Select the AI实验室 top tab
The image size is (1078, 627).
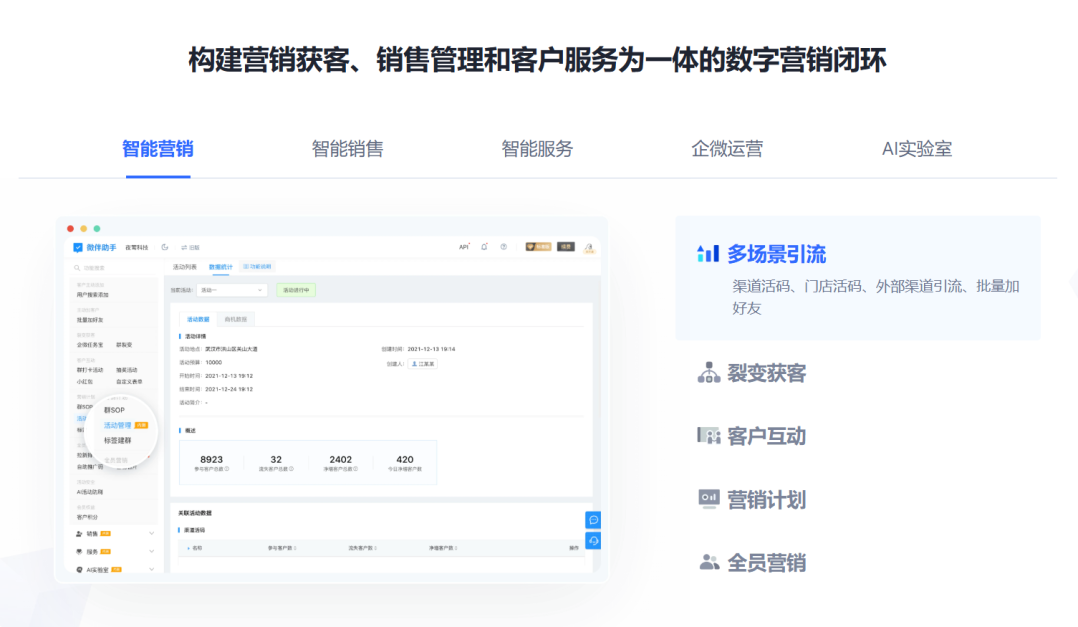pos(916,149)
